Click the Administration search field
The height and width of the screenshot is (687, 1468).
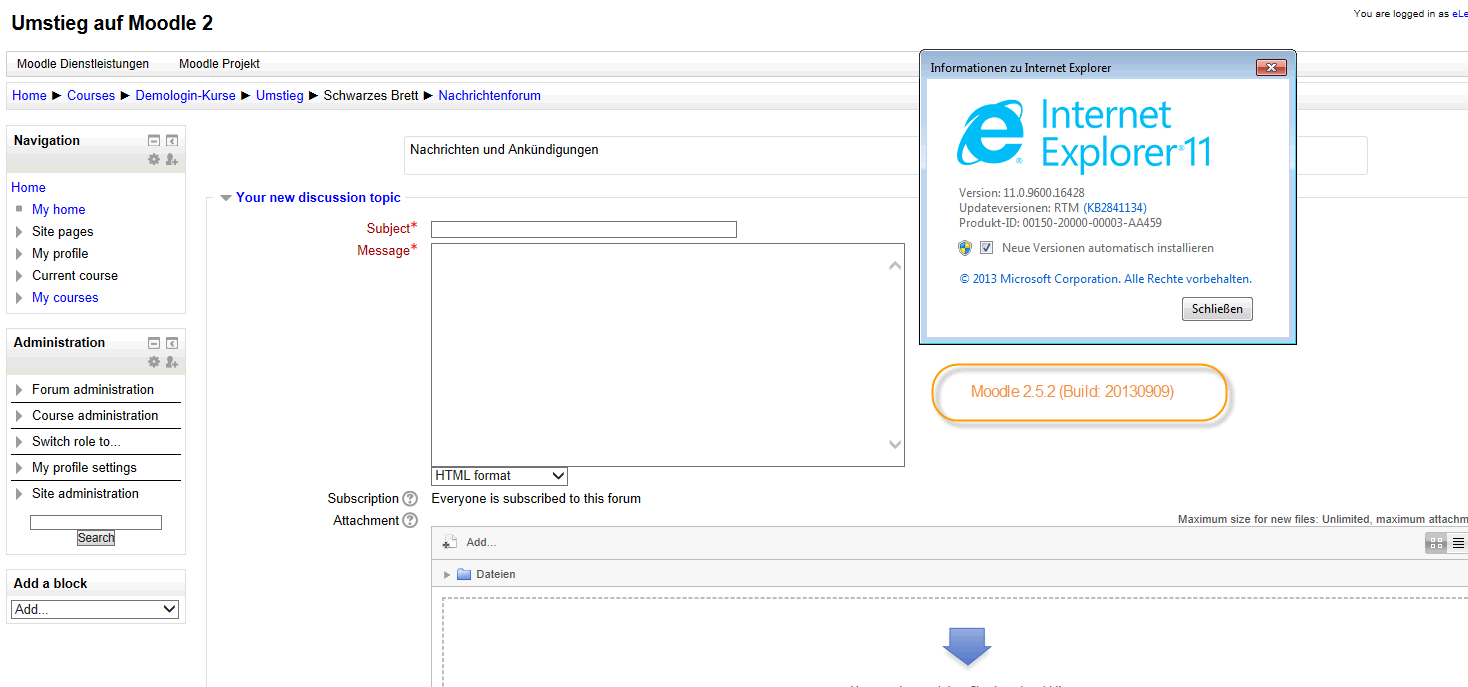click(x=96, y=522)
